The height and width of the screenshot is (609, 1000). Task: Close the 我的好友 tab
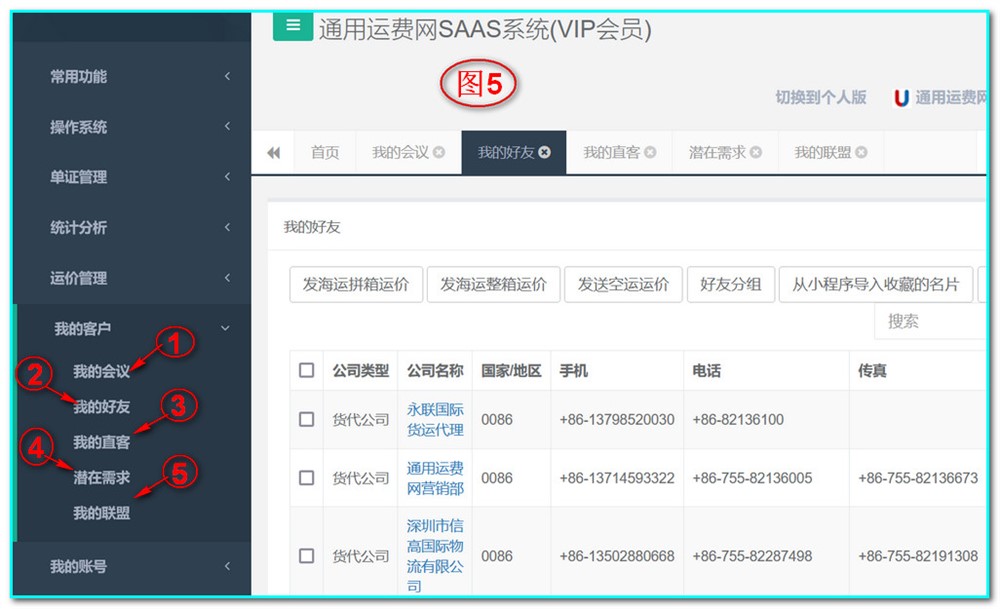click(544, 153)
